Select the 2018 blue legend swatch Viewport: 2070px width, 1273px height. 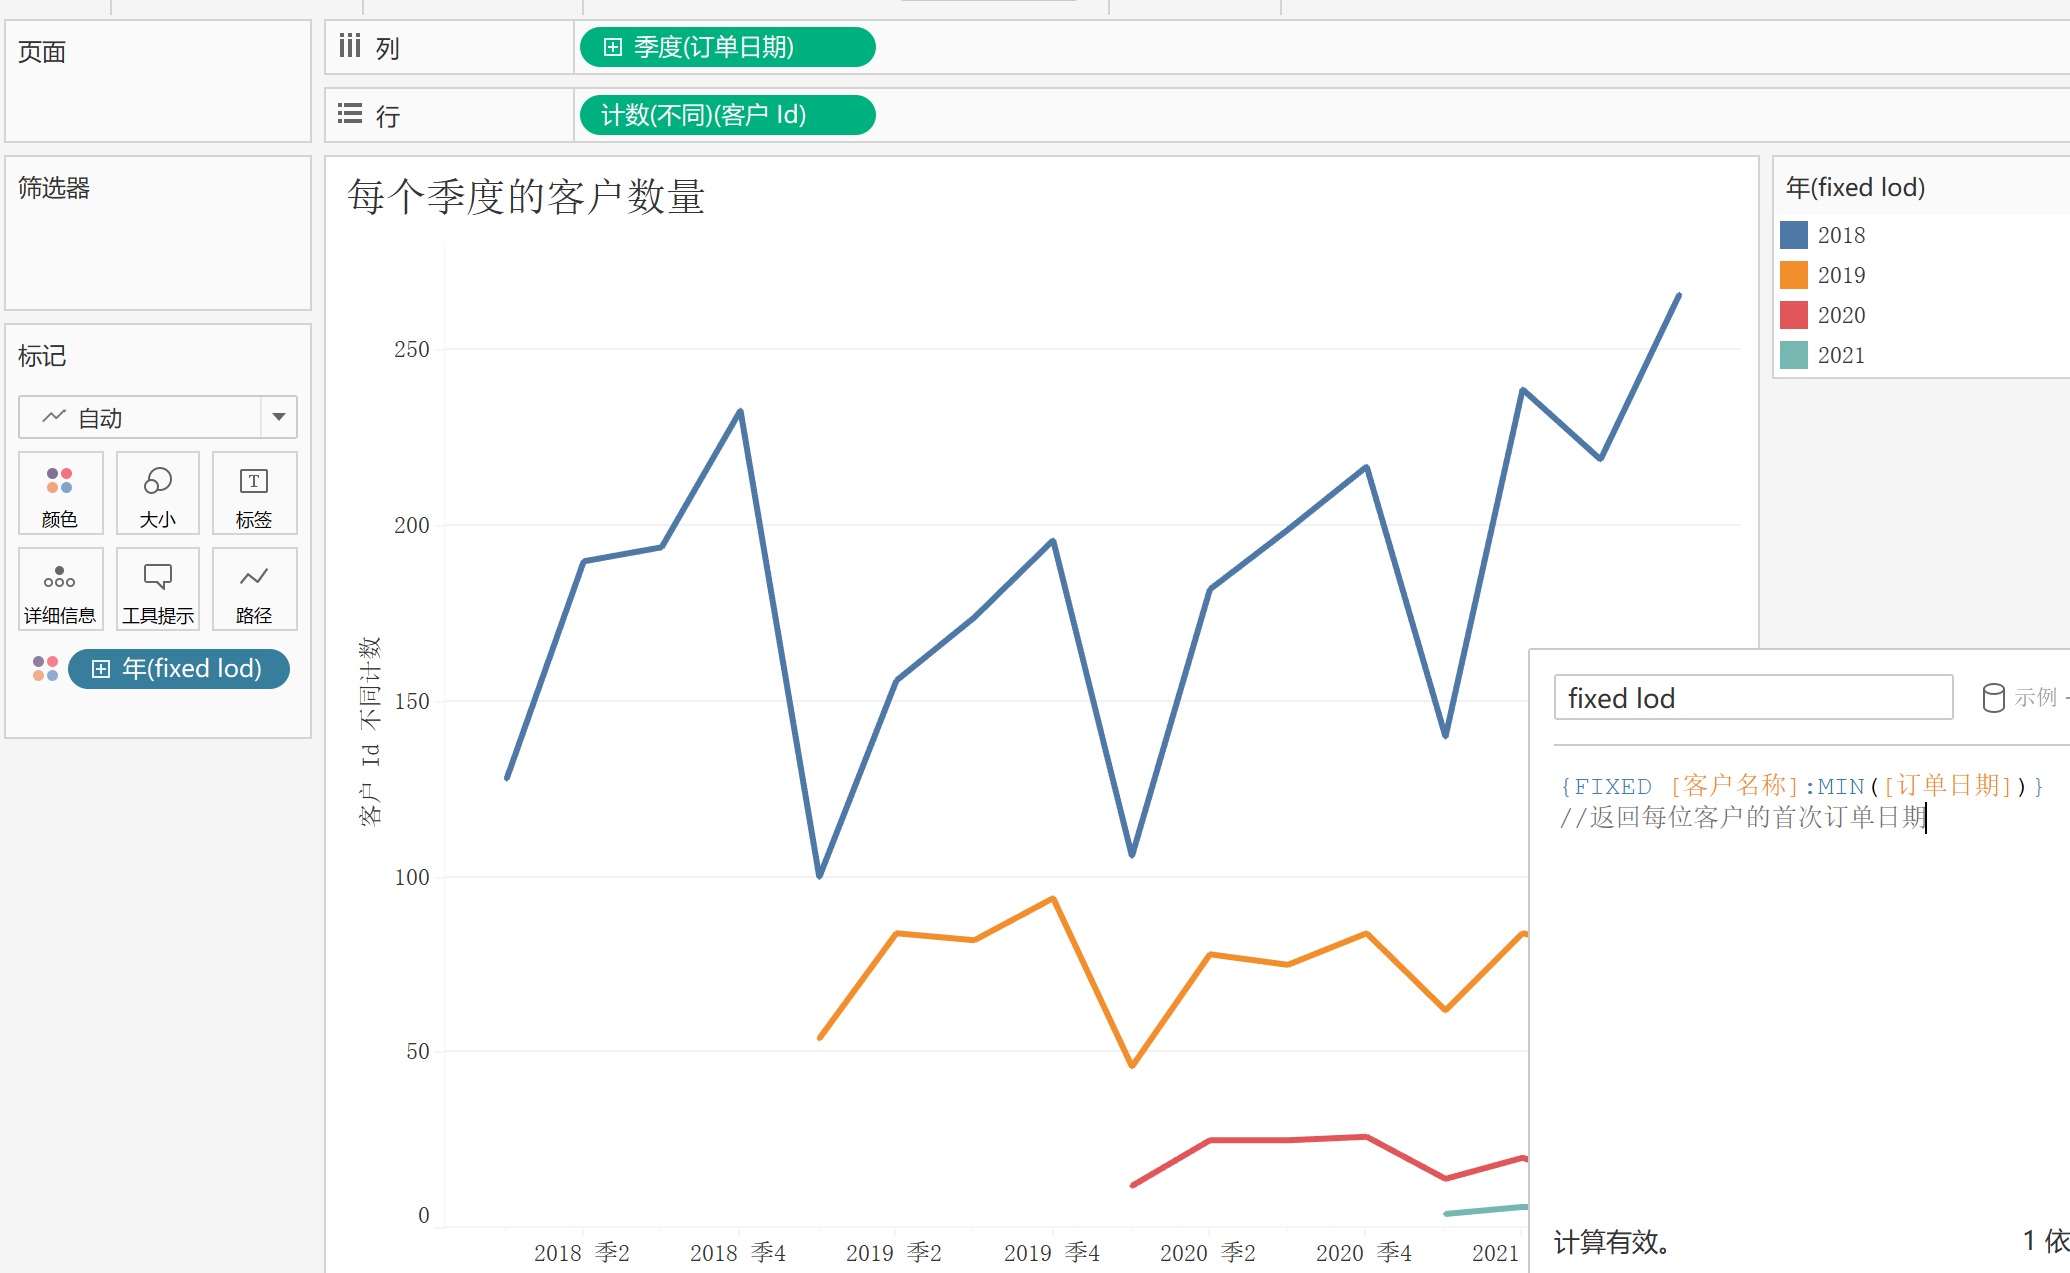[x=1794, y=235]
